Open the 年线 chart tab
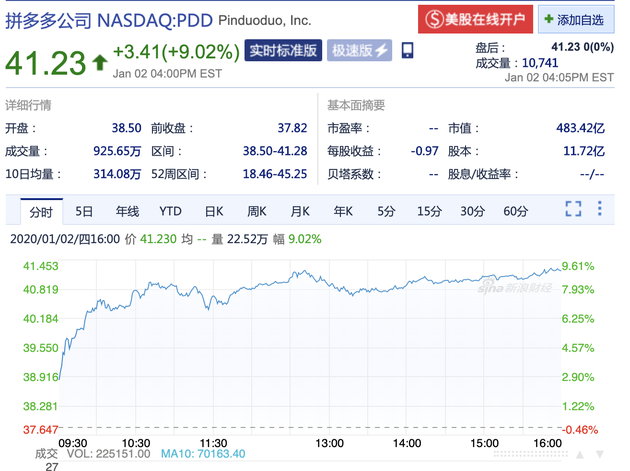The height and width of the screenshot is (471, 630). [x=127, y=211]
